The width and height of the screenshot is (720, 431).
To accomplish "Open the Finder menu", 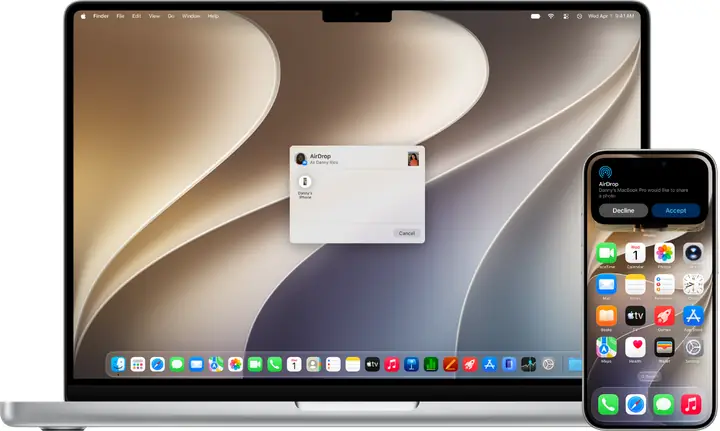I will [101, 16].
